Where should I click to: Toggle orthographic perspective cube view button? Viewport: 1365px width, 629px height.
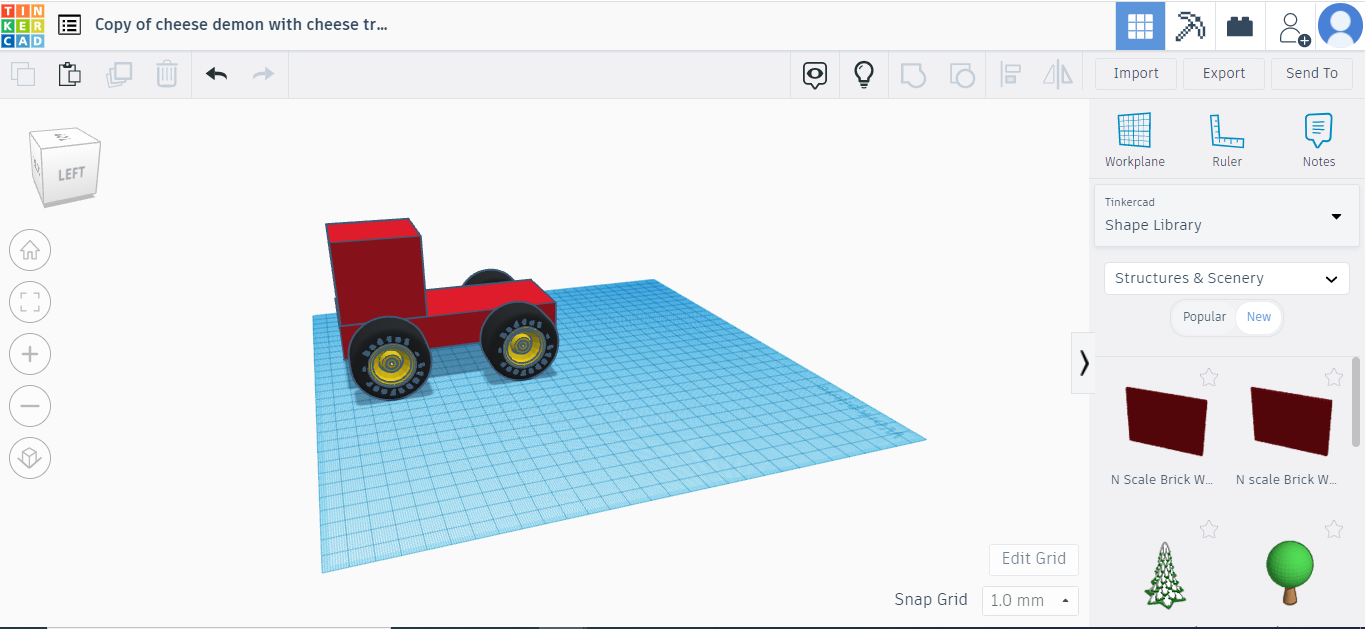pyautogui.click(x=30, y=458)
